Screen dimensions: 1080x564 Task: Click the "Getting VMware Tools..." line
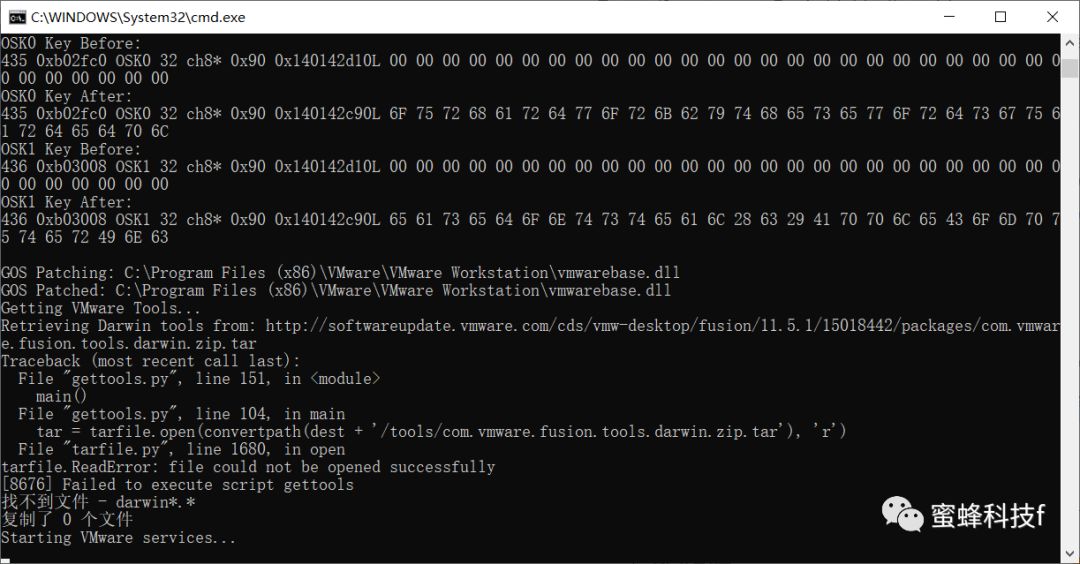101,308
